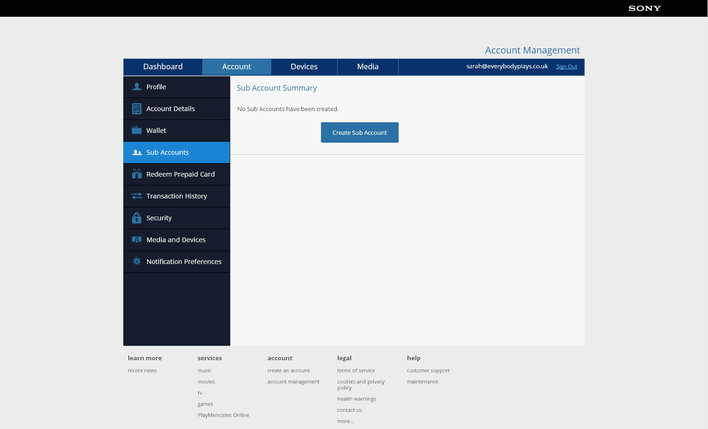The height and width of the screenshot is (429, 708).
Task: Click the Notification Preferences gear icon
Action: (137, 262)
